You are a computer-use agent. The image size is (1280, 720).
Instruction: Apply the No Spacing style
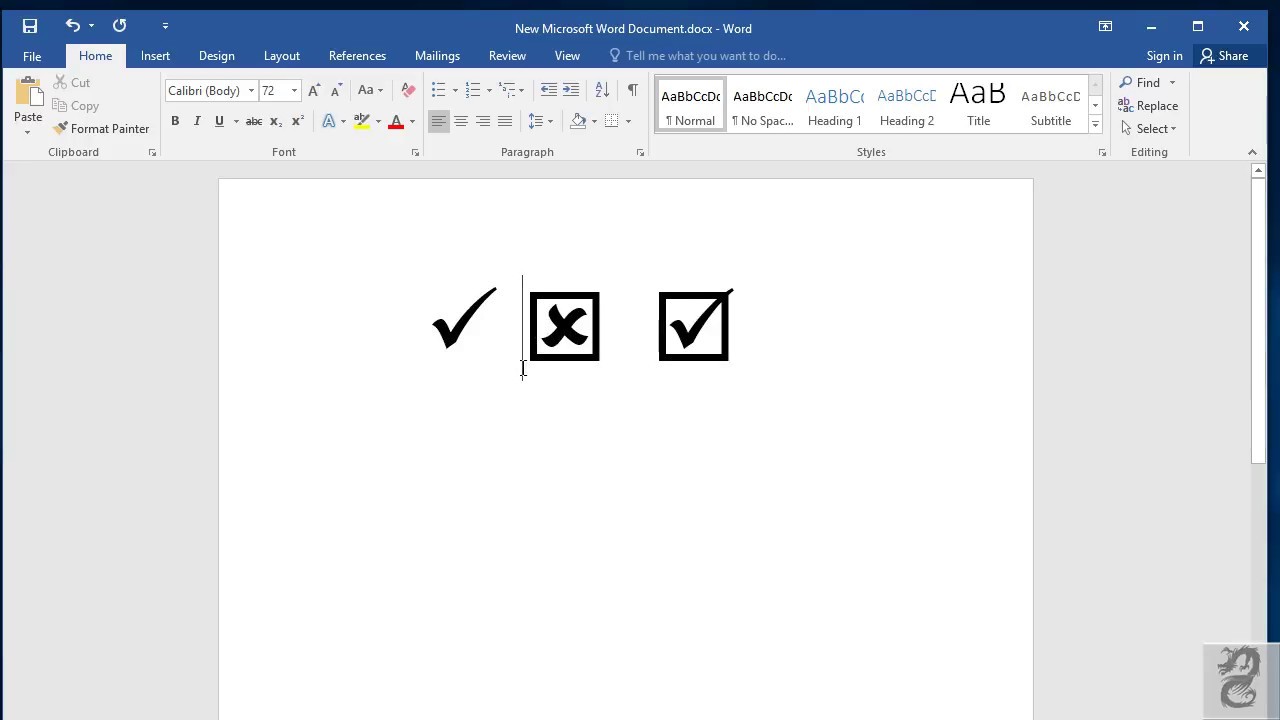[x=762, y=105]
